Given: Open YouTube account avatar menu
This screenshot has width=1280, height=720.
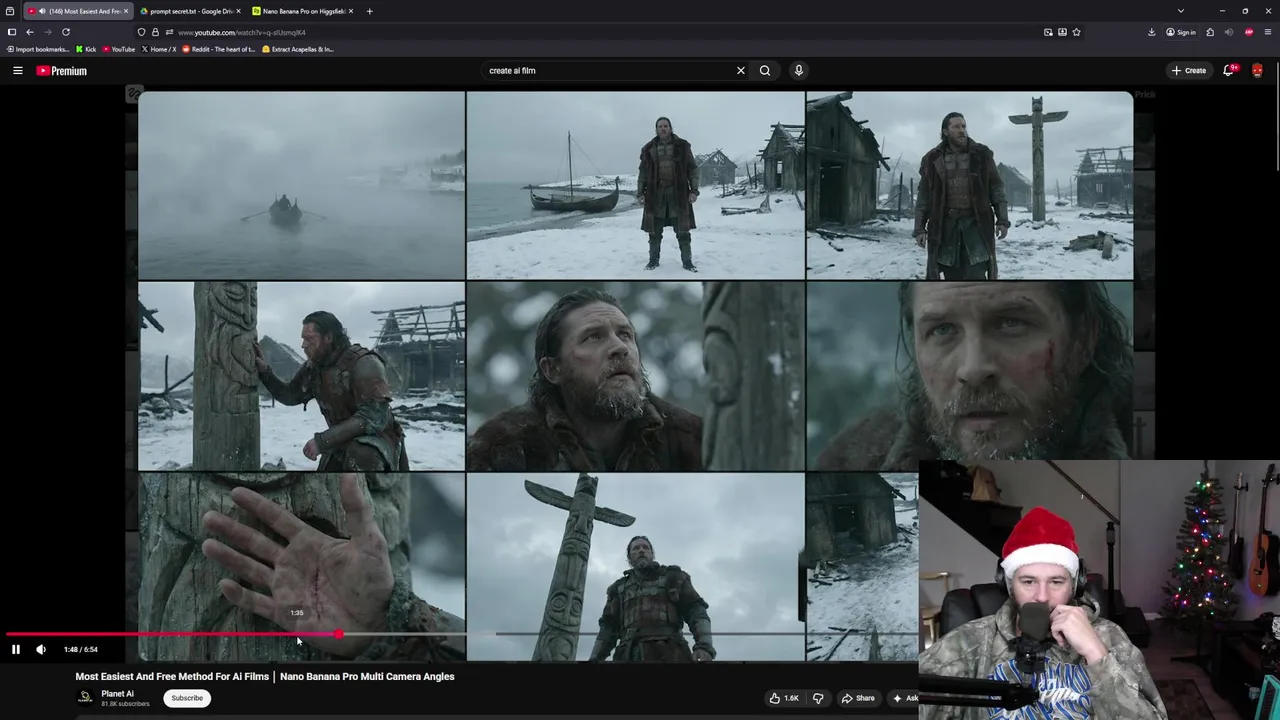Looking at the screenshot, I should click(x=1257, y=71).
